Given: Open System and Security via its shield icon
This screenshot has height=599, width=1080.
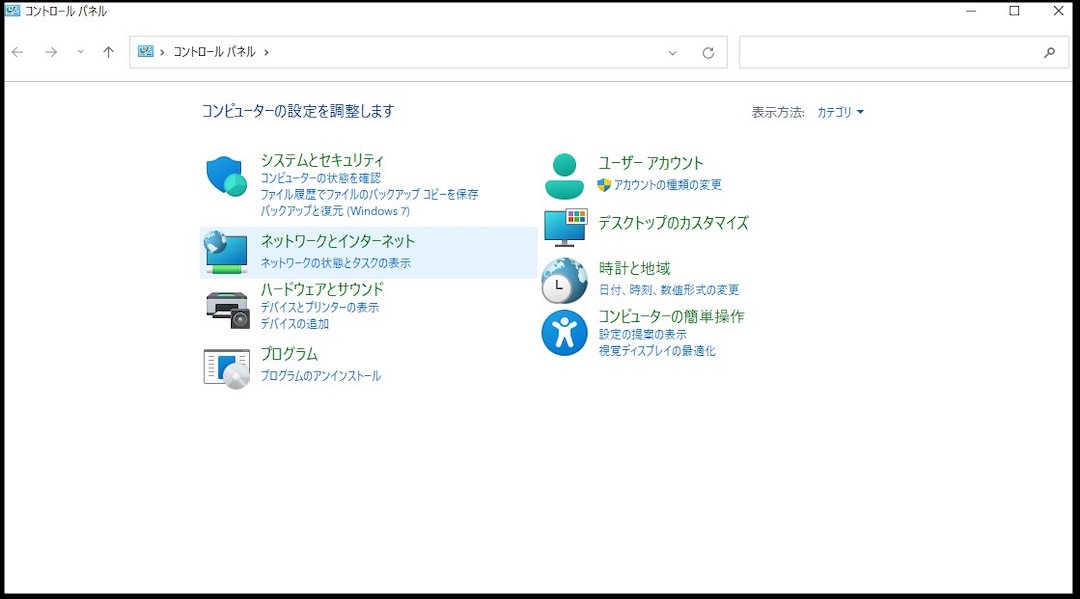Looking at the screenshot, I should tap(225, 176).
